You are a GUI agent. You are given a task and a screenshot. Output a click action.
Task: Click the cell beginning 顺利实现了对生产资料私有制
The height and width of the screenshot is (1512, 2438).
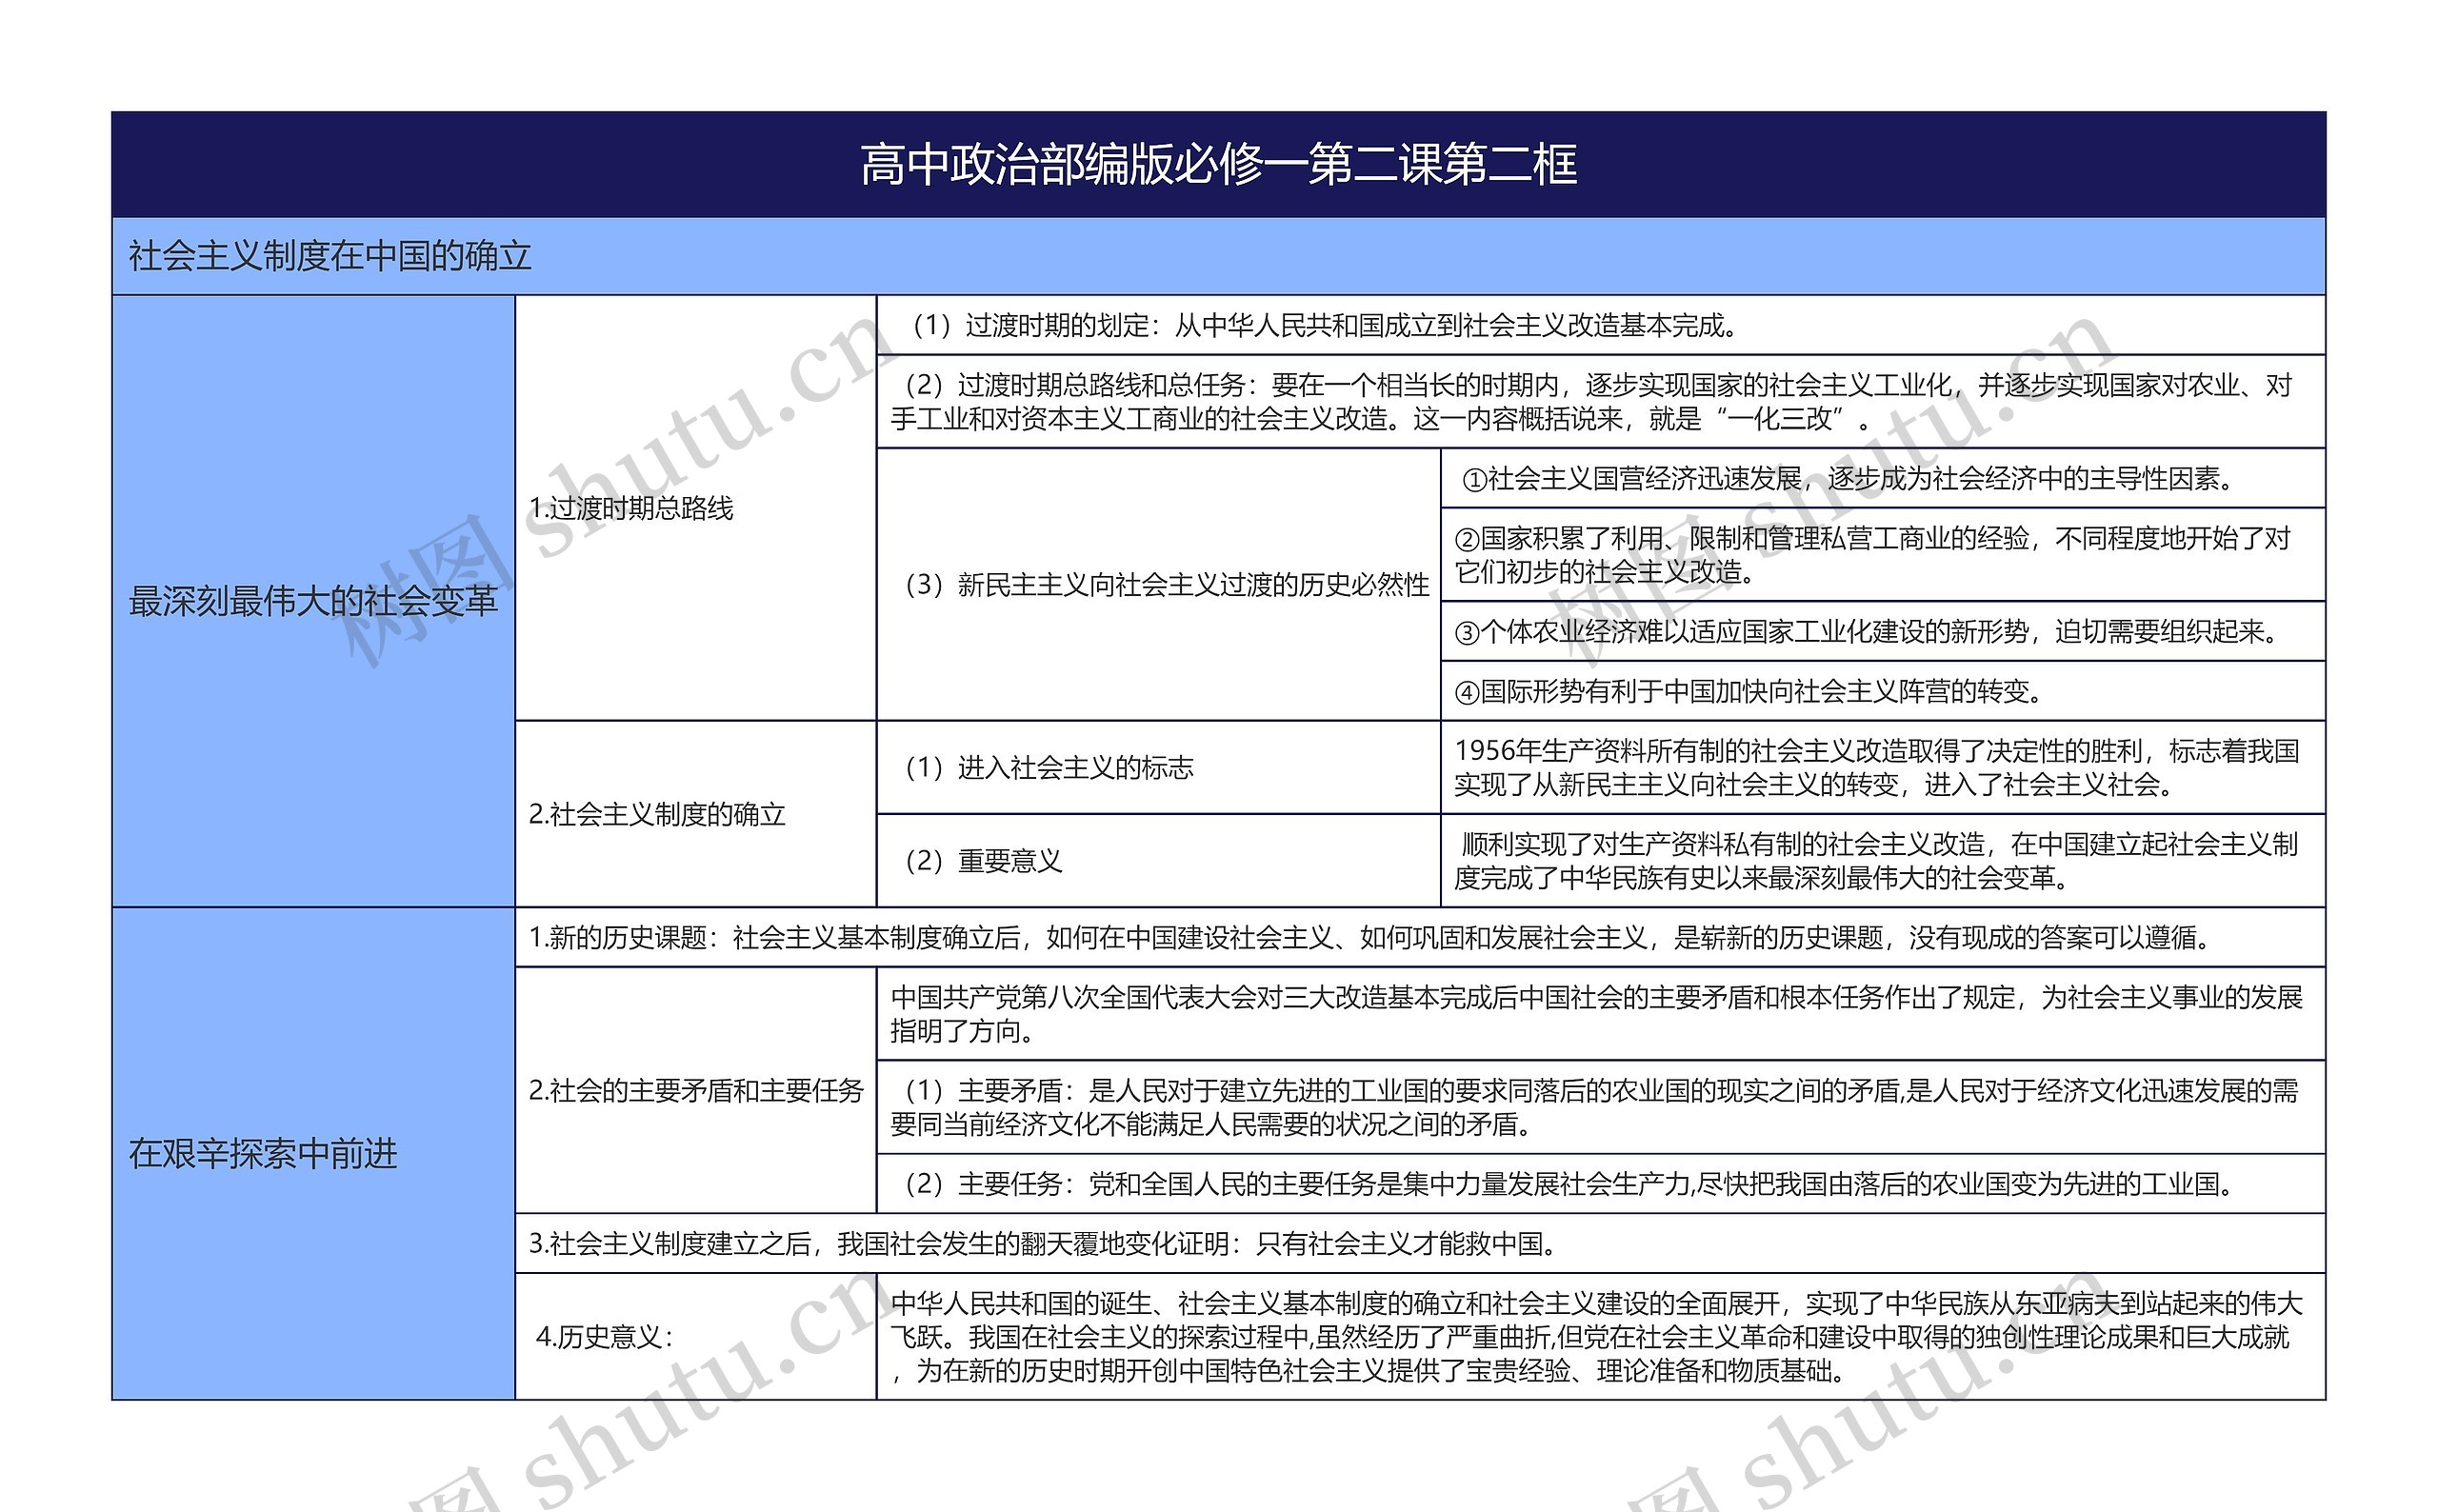(1883, 860)
